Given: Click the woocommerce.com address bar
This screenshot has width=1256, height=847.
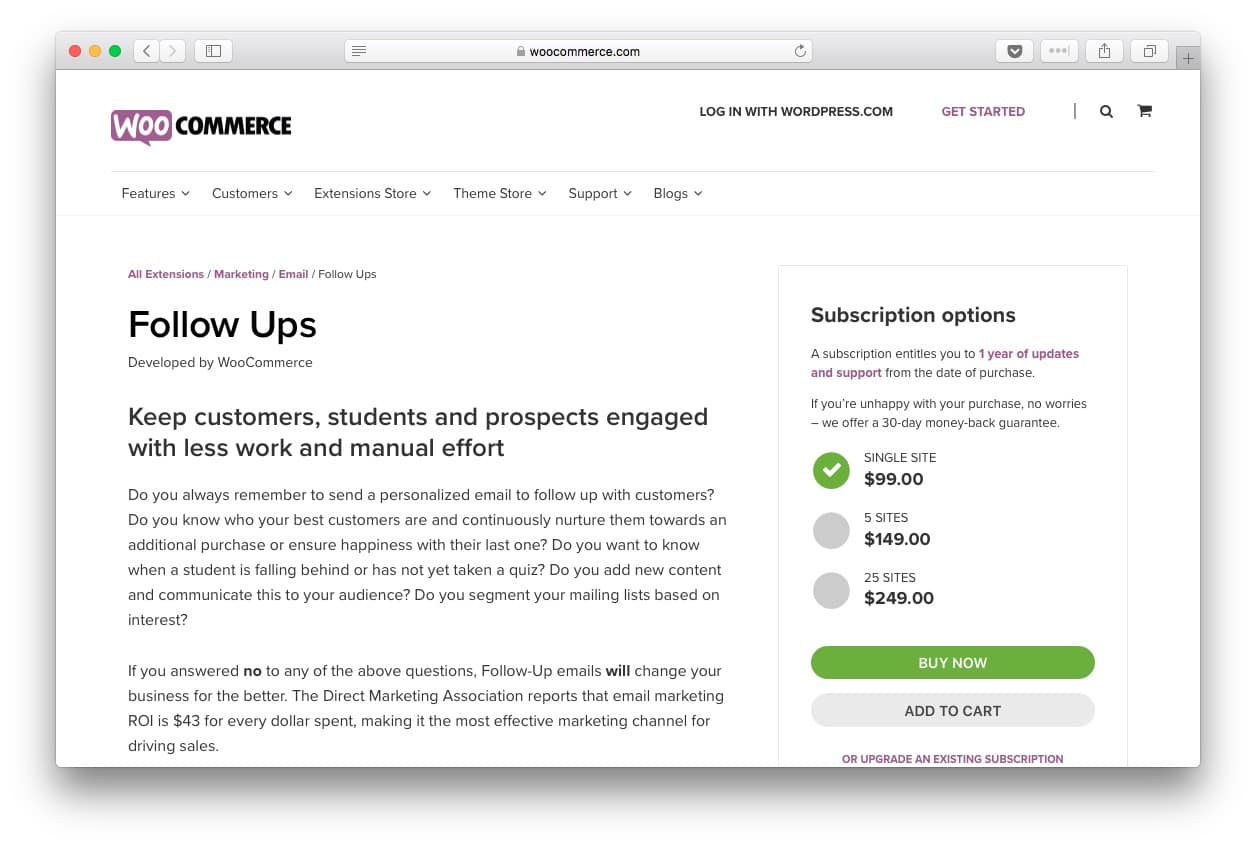Looking at the screenshot, I should (x=580, y=51).
